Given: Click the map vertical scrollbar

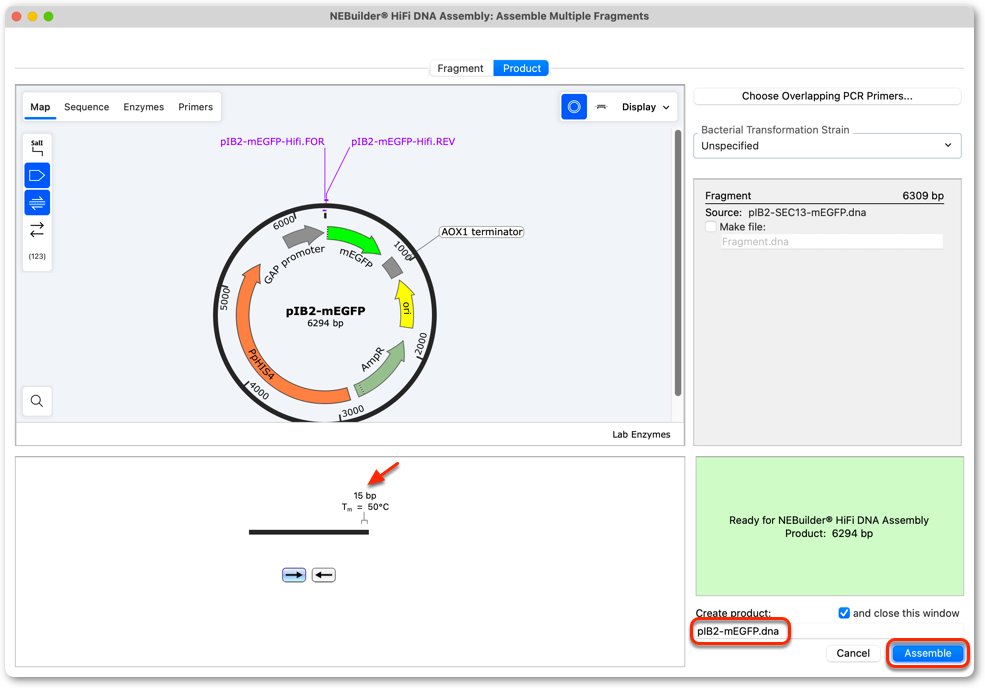Looking at the screenshot, I should (677, 263).
